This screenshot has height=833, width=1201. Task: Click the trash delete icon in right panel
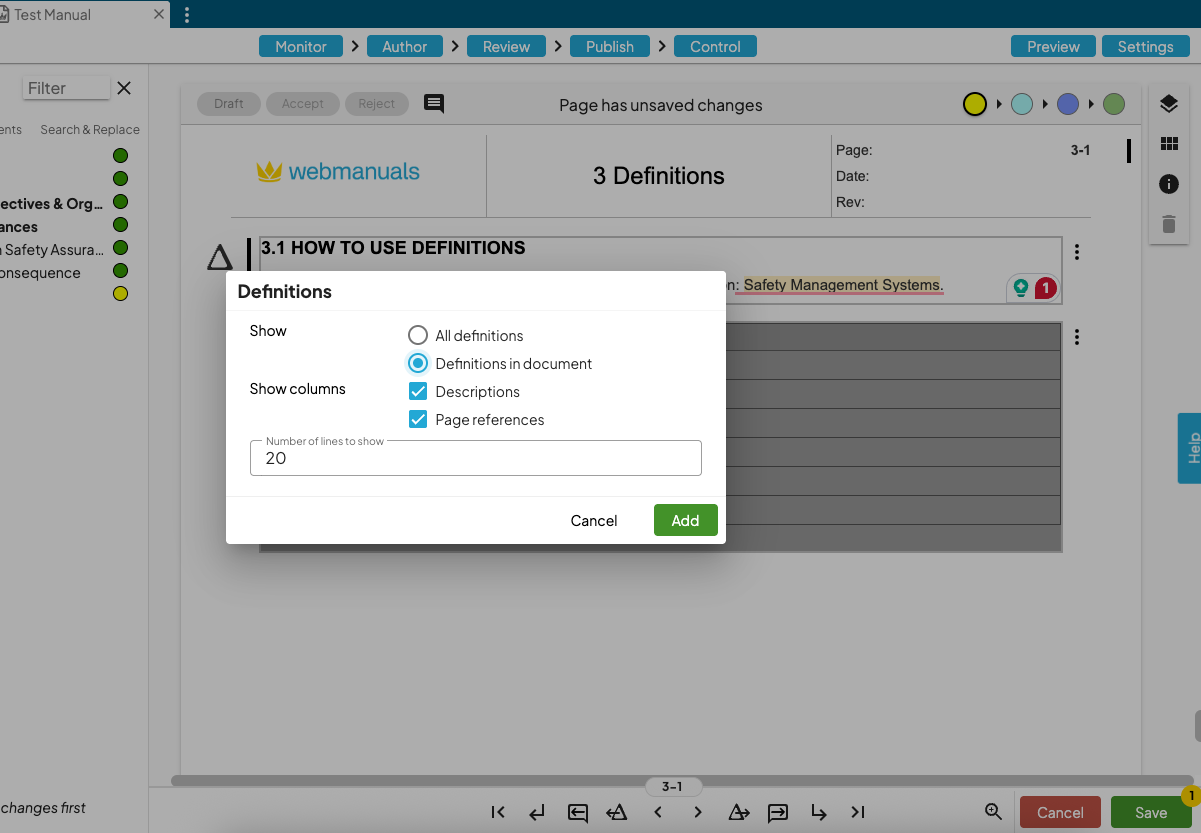(x=1169, y=224)
